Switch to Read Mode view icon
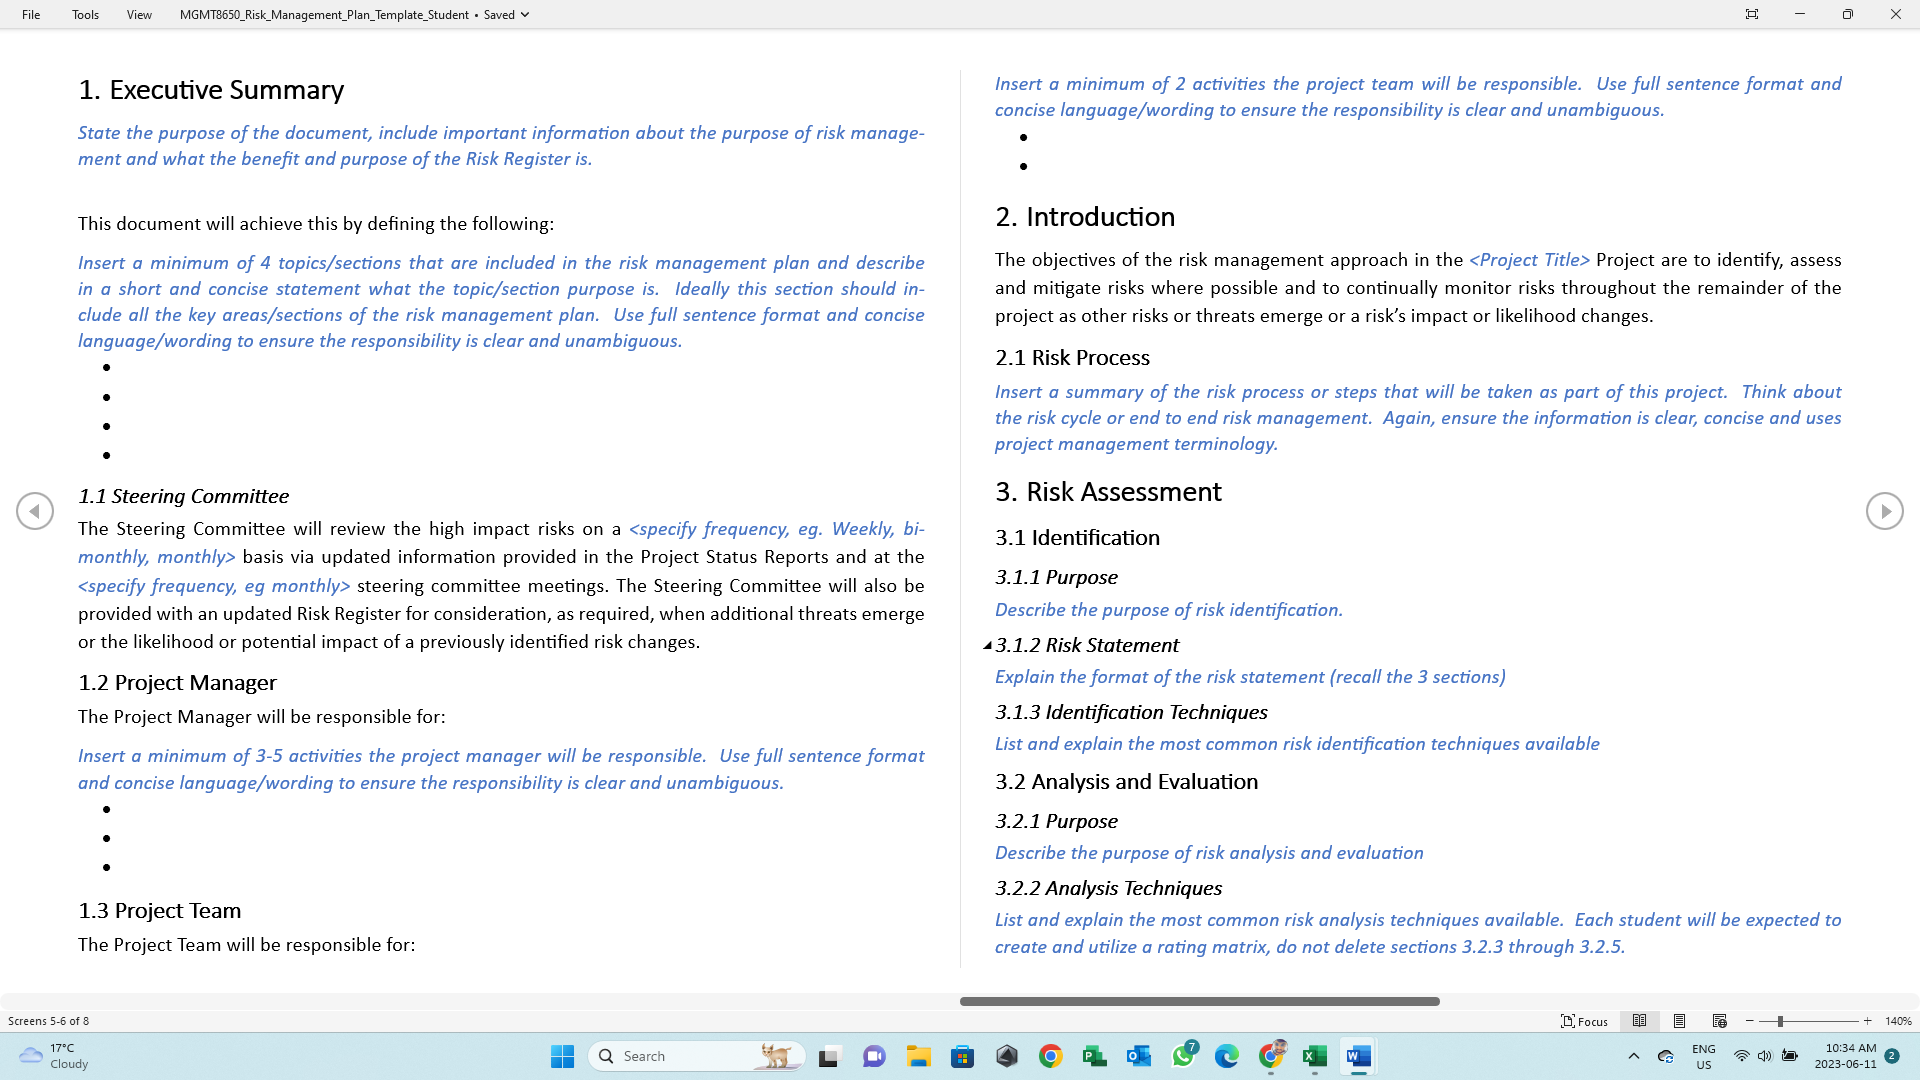This screenshot has height=1080, width=1920. [1639, 1021]
